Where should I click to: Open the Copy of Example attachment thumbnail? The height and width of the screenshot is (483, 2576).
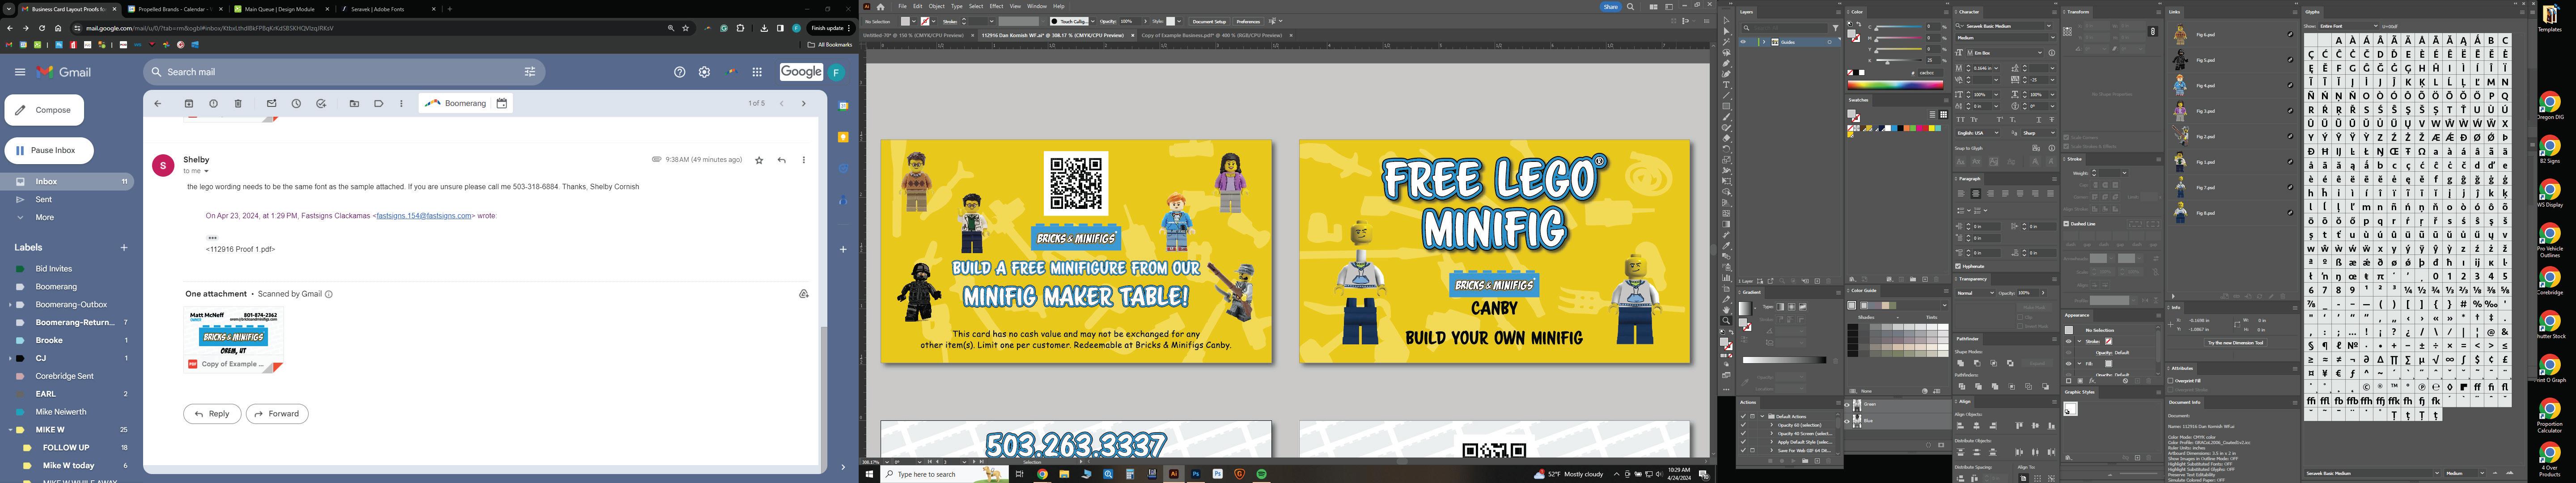point(233,340)
